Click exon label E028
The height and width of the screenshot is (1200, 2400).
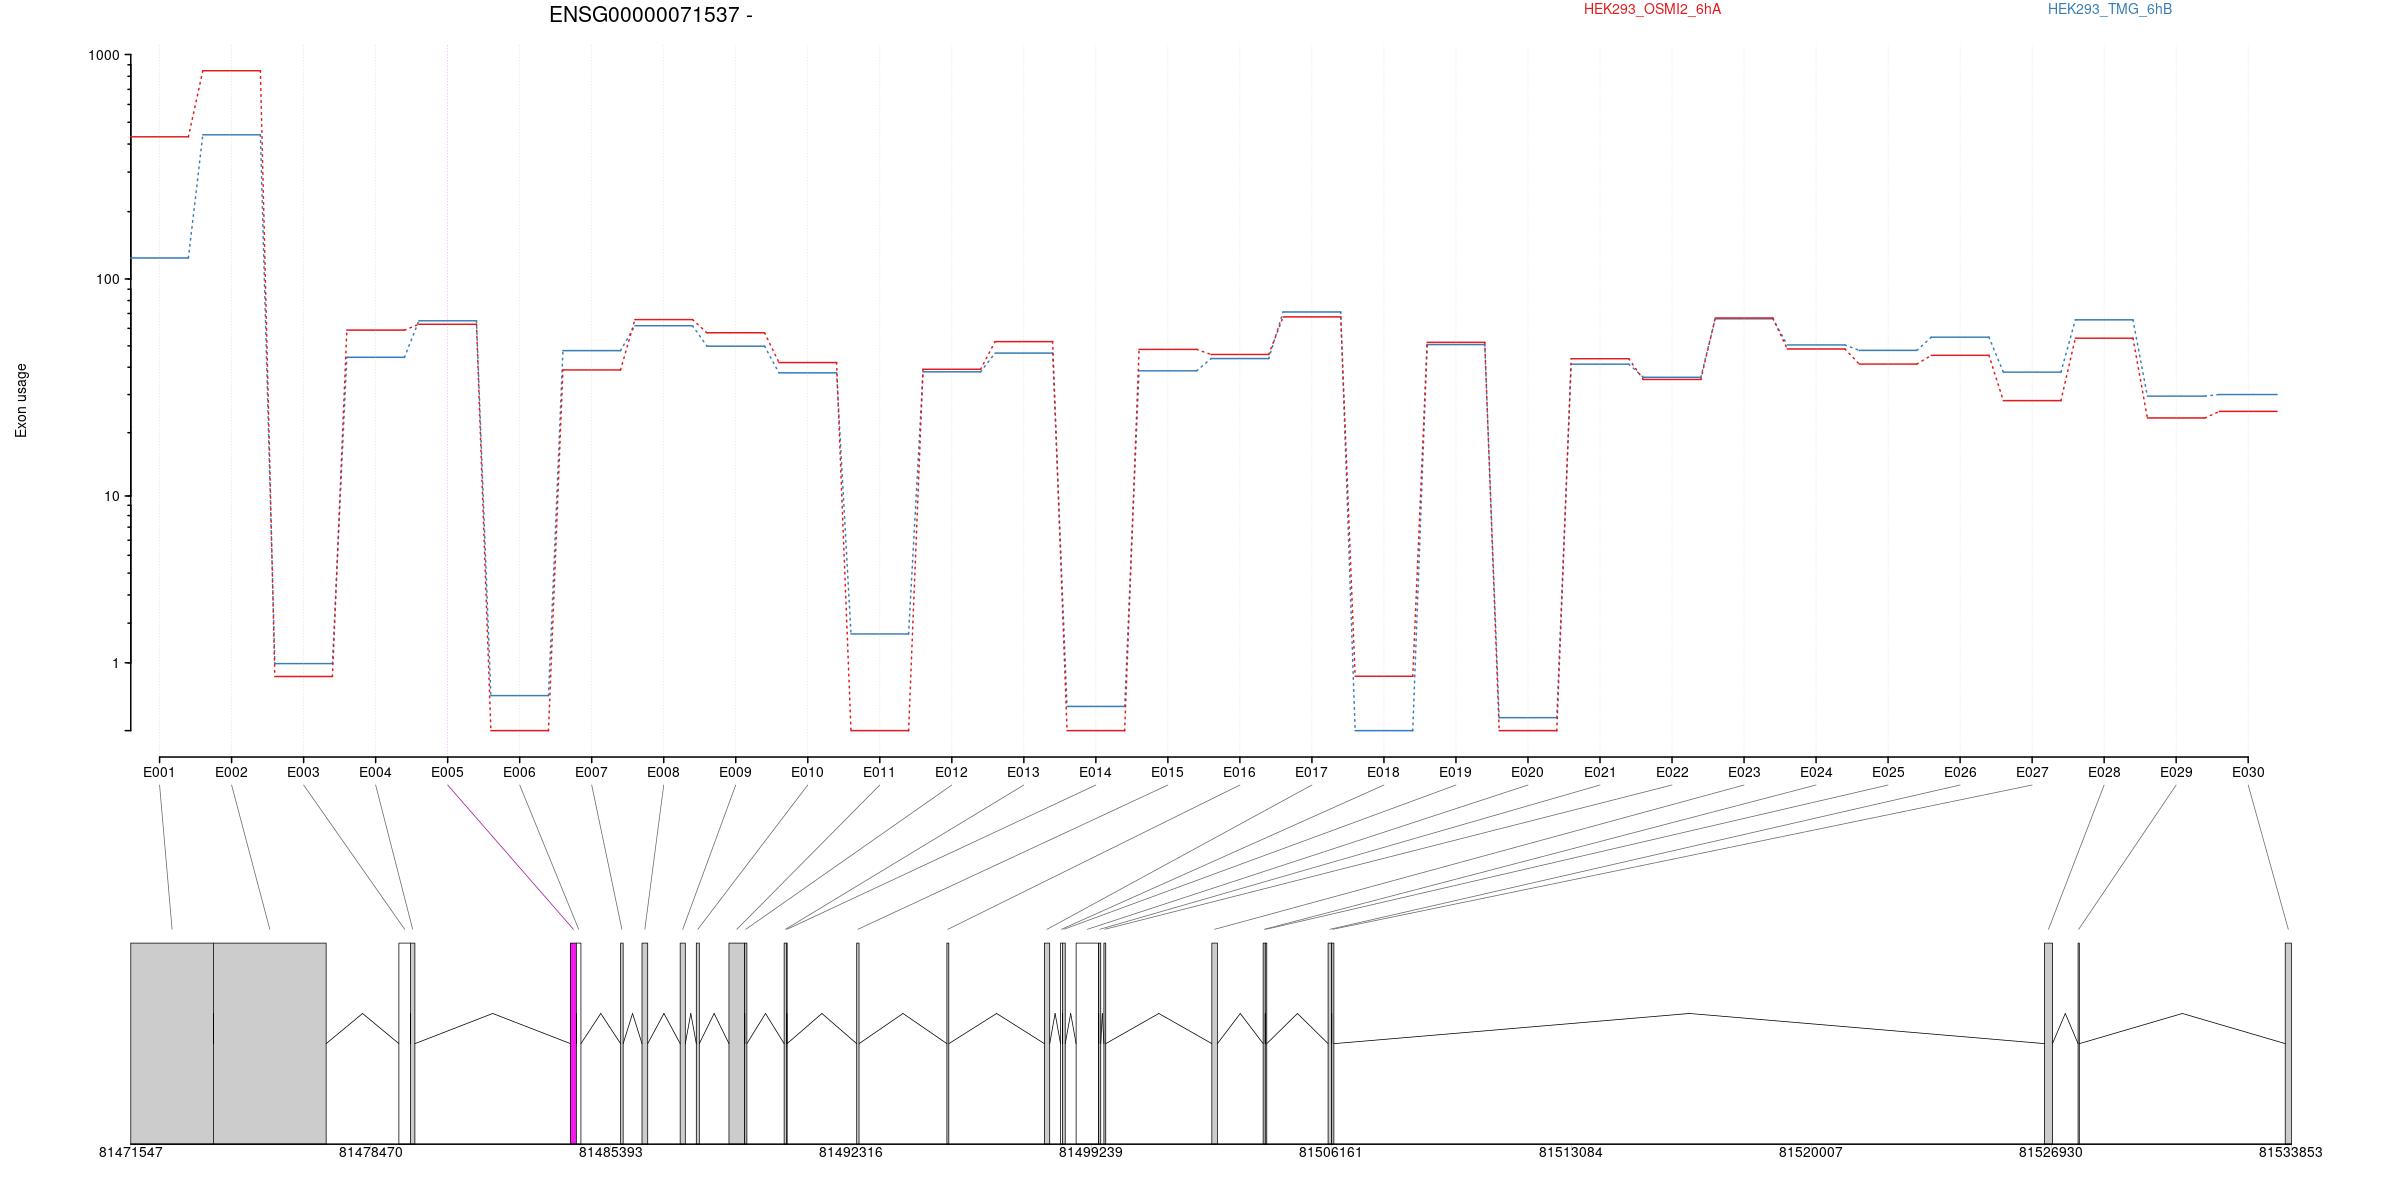2104,772
